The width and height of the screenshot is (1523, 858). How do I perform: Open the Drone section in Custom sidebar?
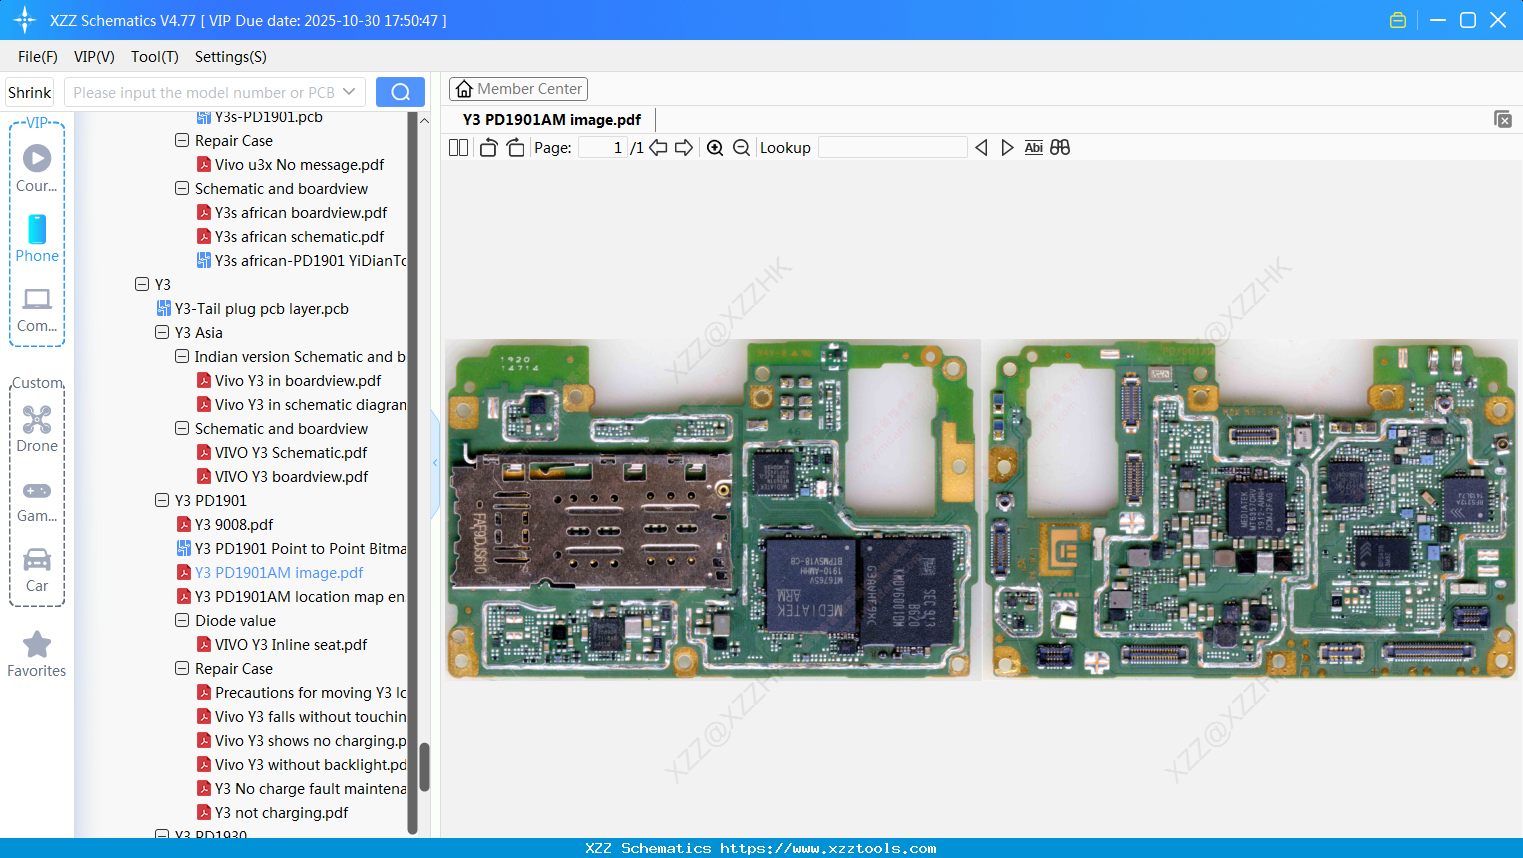[37, 428]
